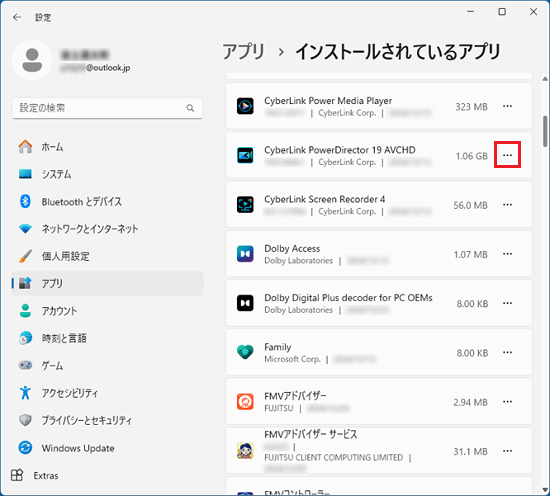The image size is (550, 496).
Task: Open more options for Family
Action: click(508, 352)
